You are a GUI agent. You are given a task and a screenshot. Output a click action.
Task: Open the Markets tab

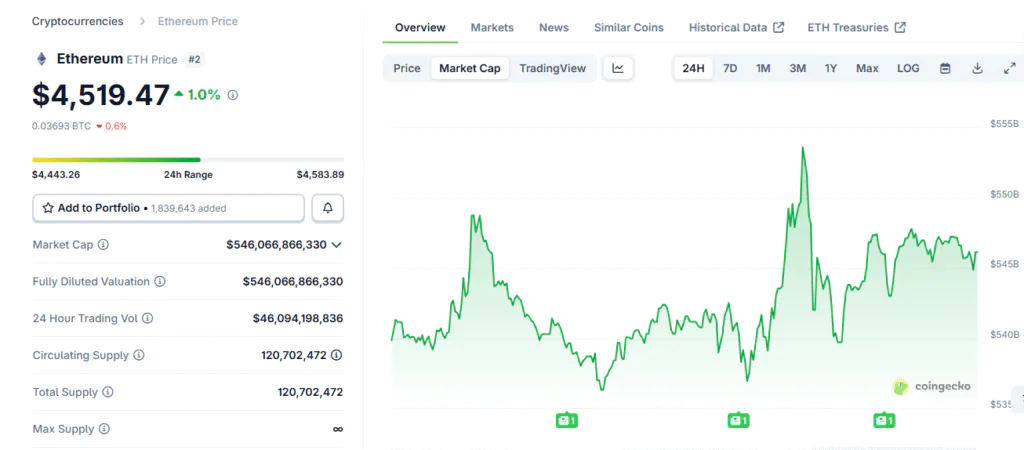pos(492,27)
